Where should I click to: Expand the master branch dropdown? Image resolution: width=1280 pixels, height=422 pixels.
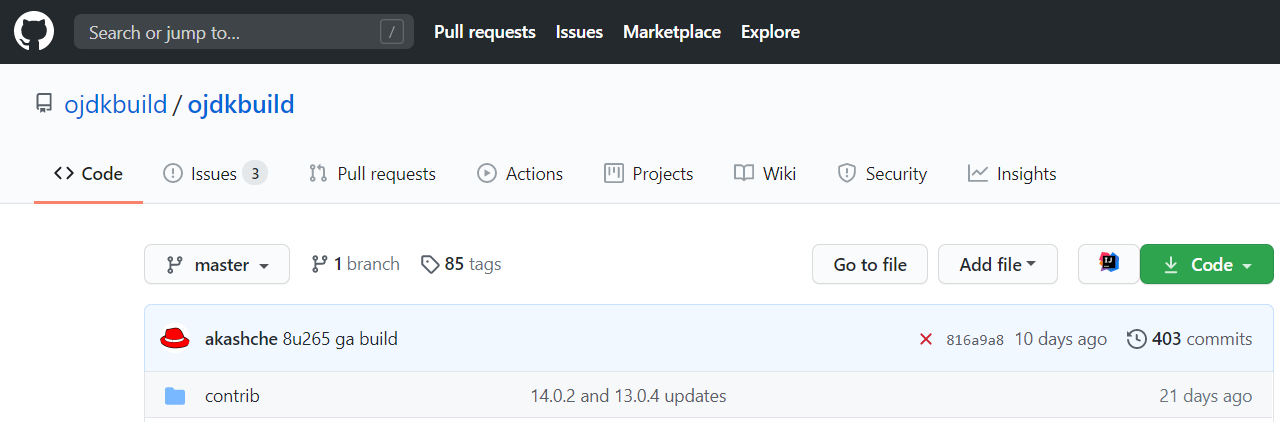point(217,264)
